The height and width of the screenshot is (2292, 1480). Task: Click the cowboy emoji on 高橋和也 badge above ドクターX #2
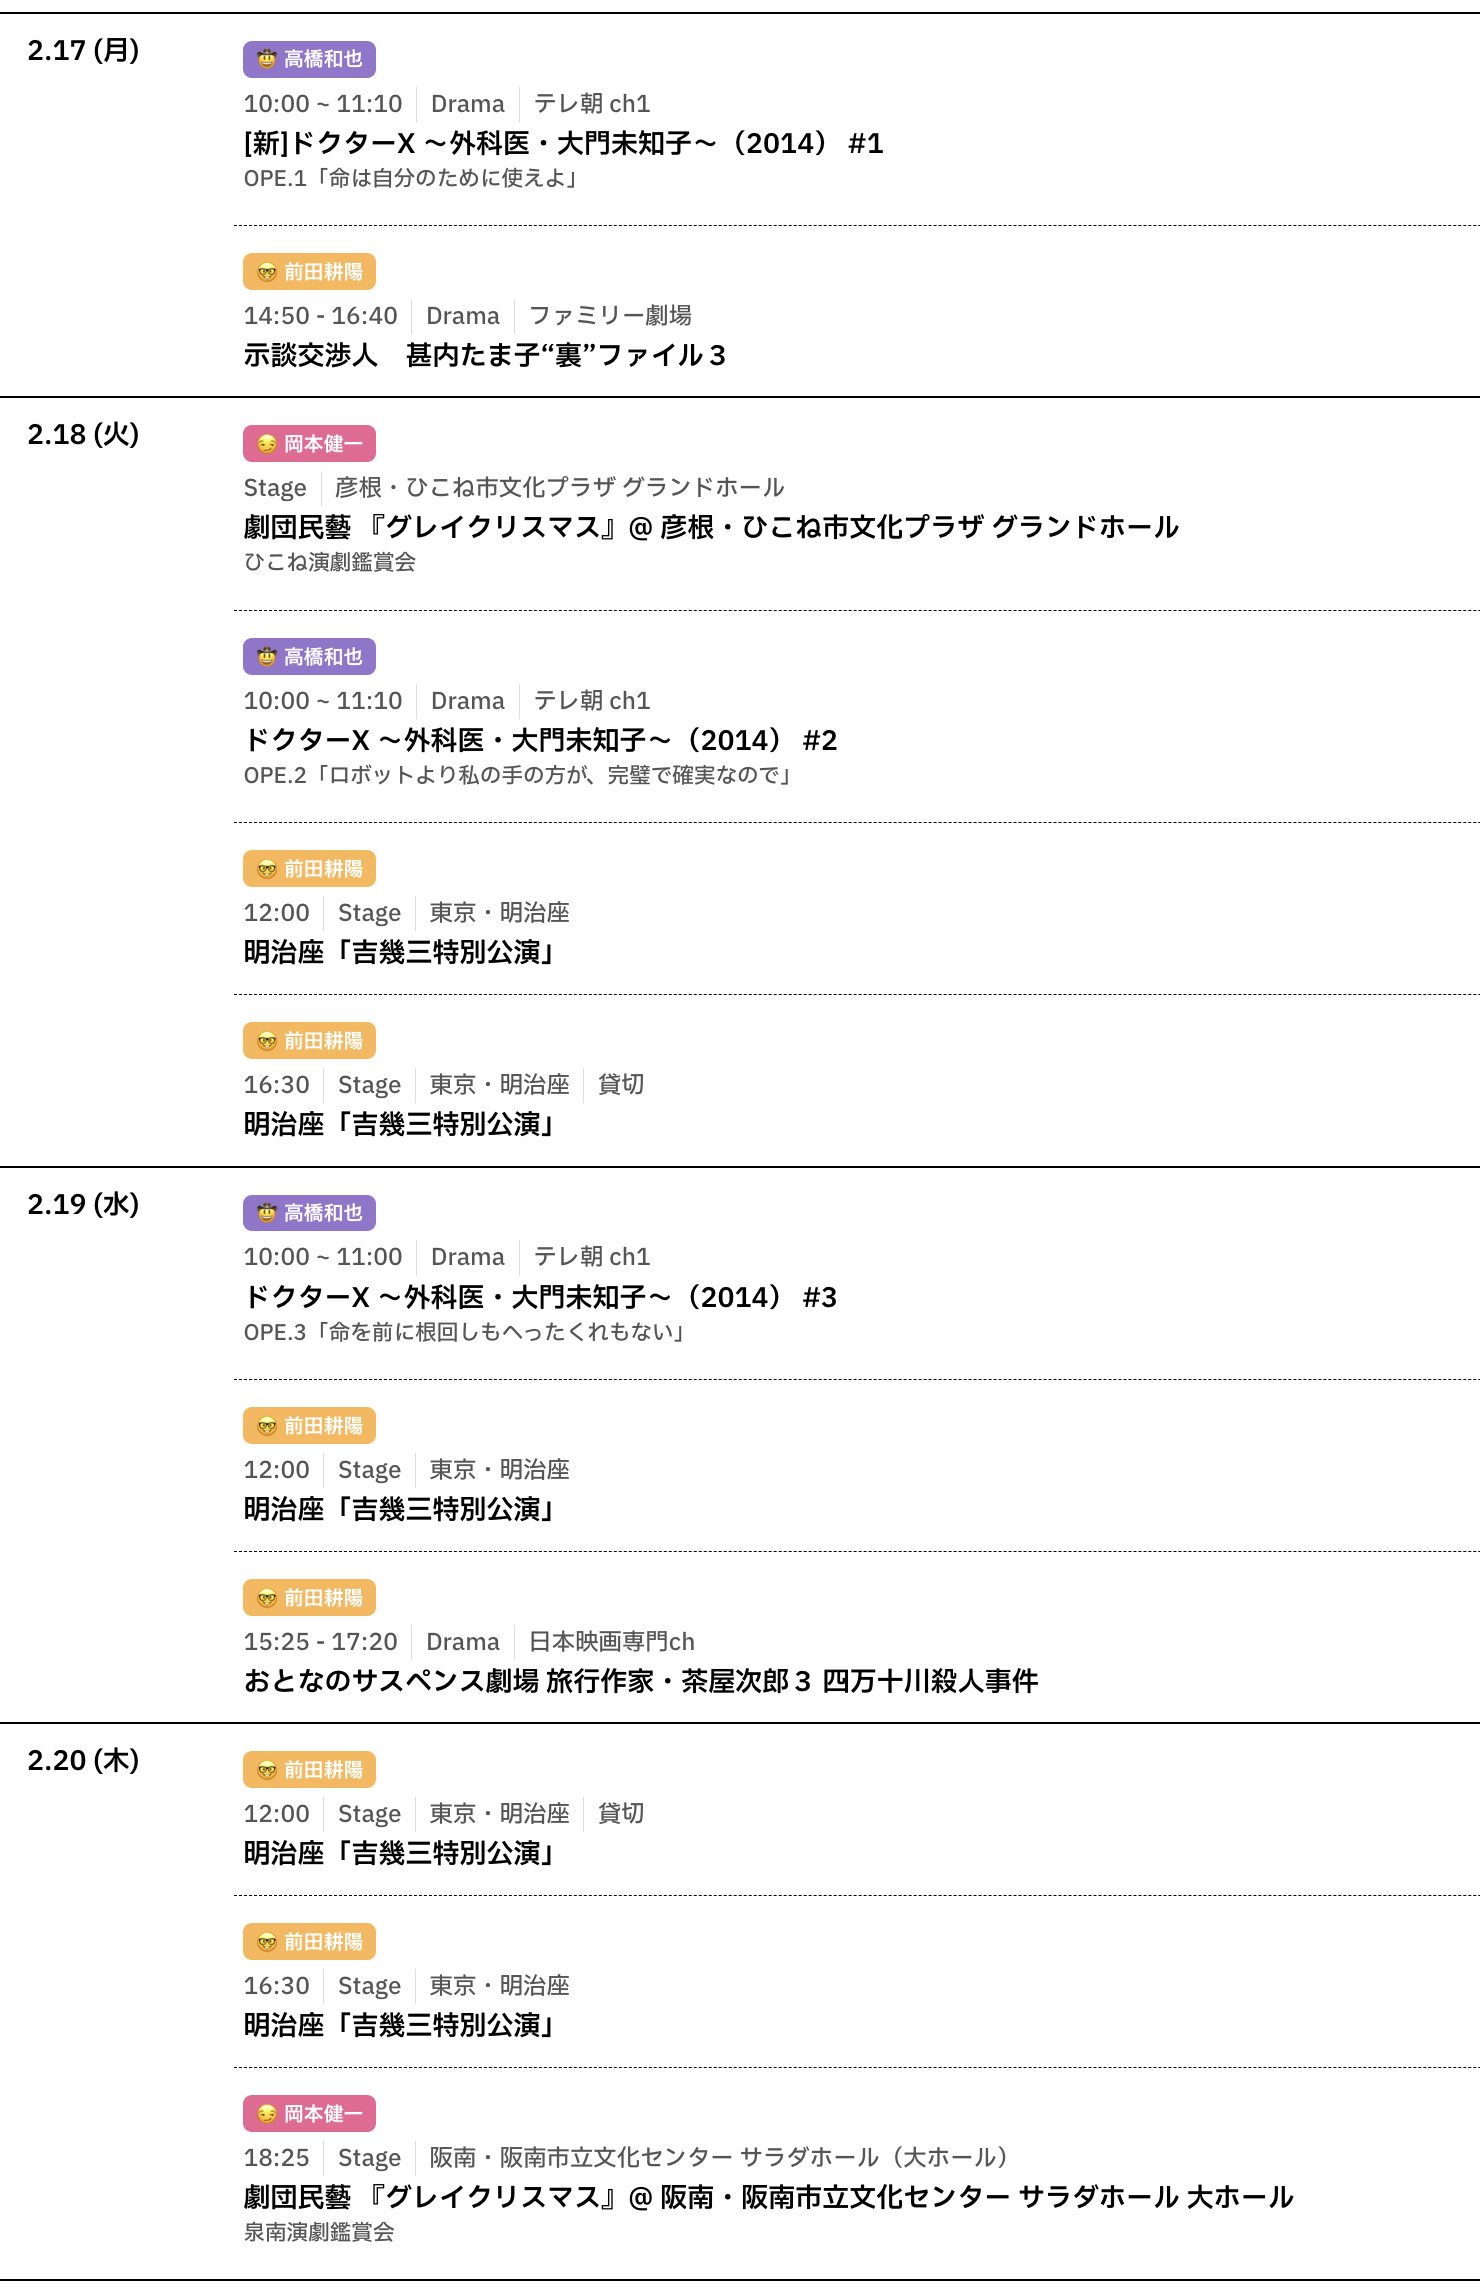266,657
